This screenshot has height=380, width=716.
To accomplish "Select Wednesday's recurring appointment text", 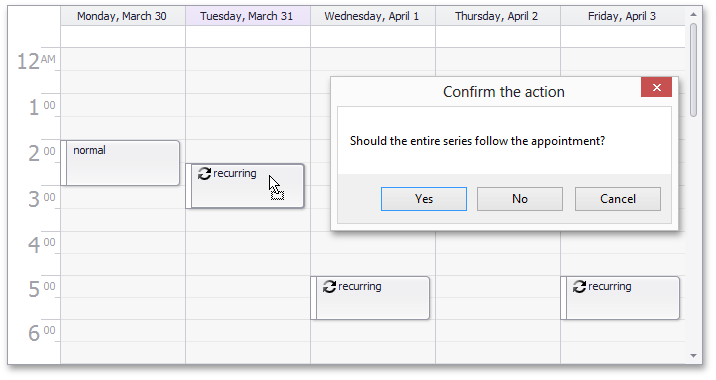I will pyautogui.click(x=359, y=286).
